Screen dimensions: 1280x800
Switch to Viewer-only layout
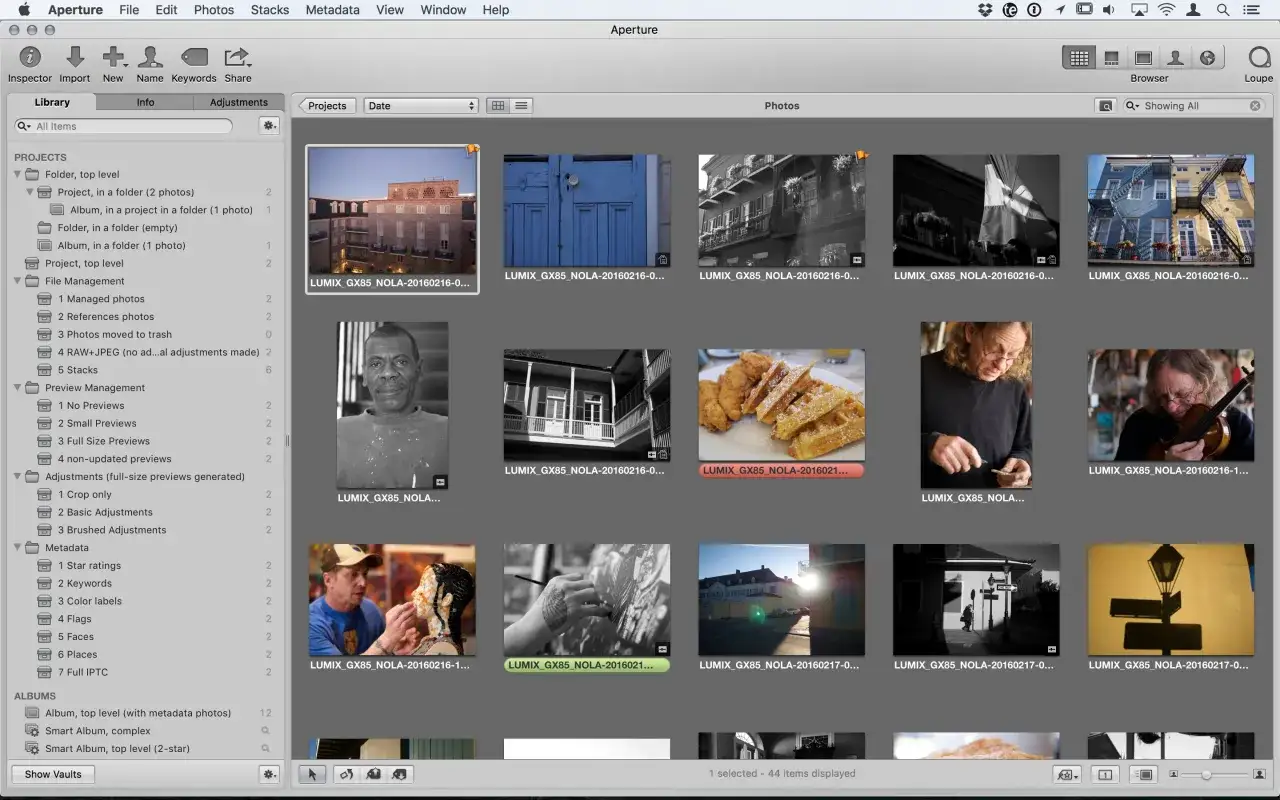(x=1143, y=58)
